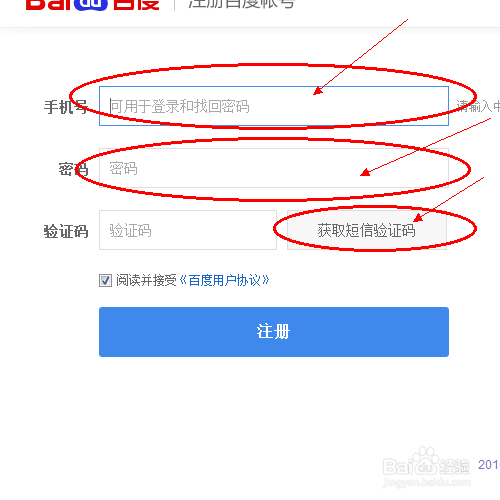Click the blue 注册 register button

(x=274, y=332)
